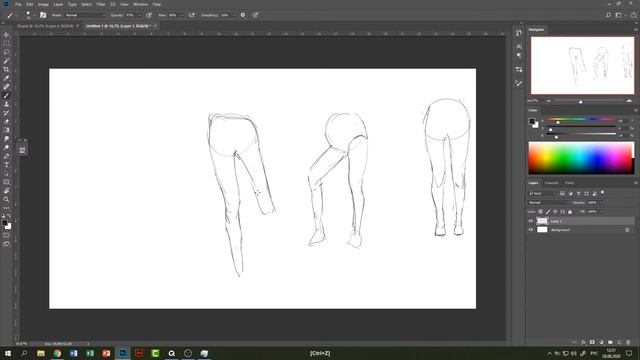Open the painting Mode dropdown
Screen dimensions: 640x360
coord(85,15)
